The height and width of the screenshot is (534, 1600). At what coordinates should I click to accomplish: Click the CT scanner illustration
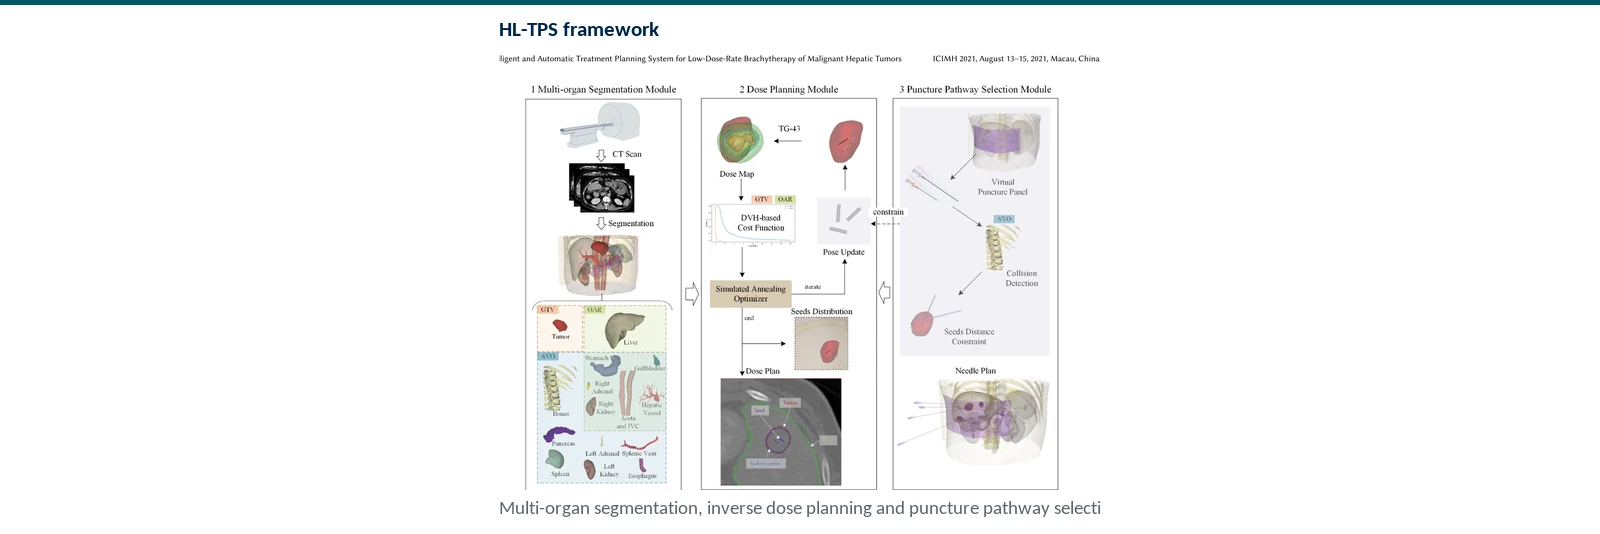[600, 125]
